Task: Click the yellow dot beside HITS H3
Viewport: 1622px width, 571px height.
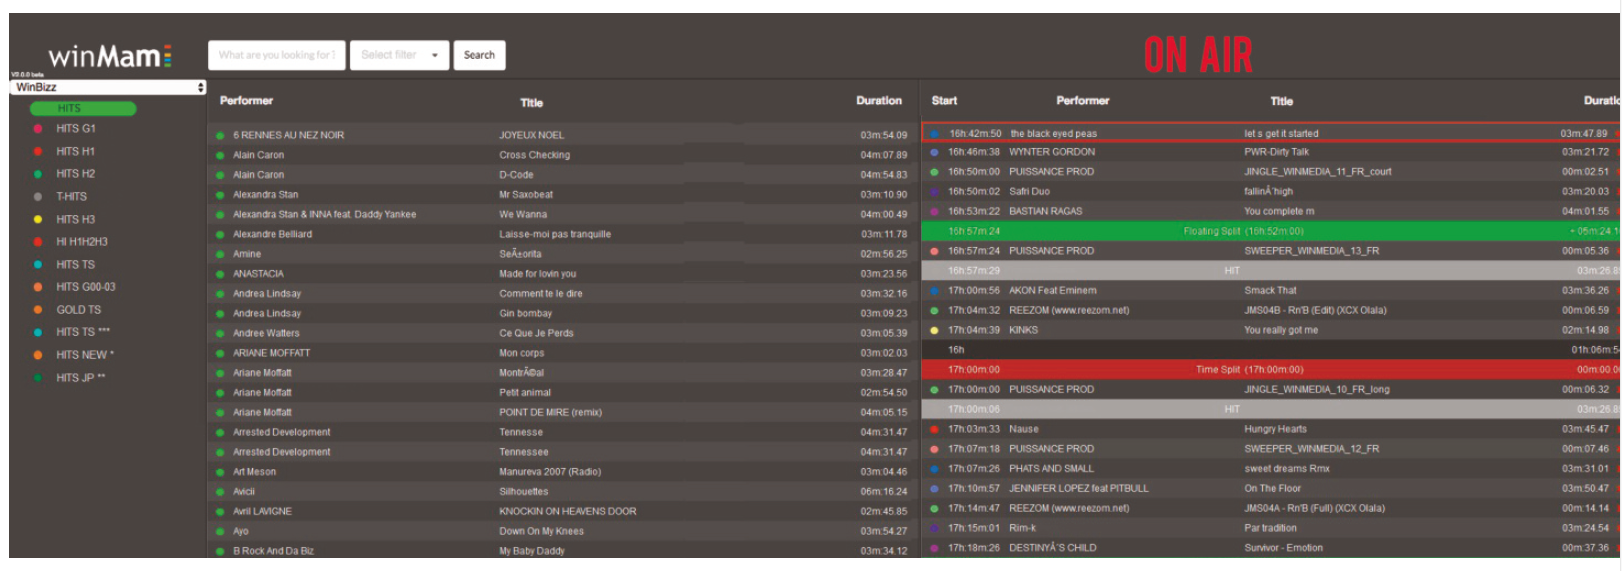Action: [x=38, y=220]
